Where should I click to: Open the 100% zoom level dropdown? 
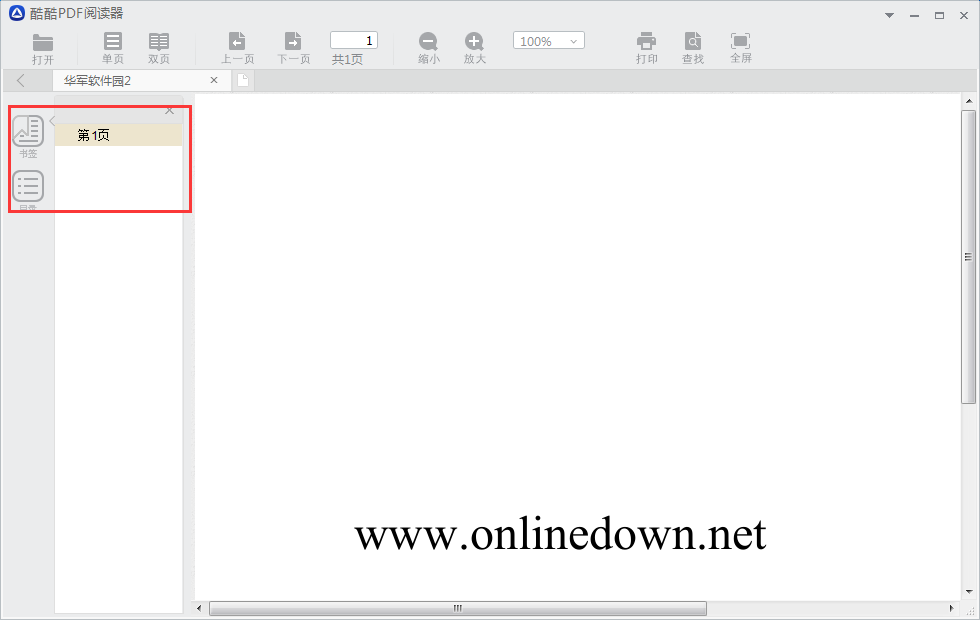[549, 41]
